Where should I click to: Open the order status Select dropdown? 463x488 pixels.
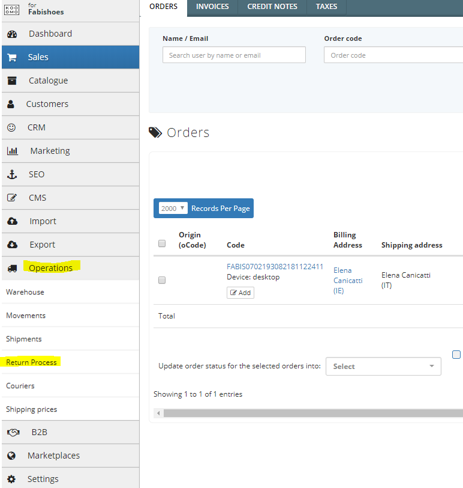point(383,367)
